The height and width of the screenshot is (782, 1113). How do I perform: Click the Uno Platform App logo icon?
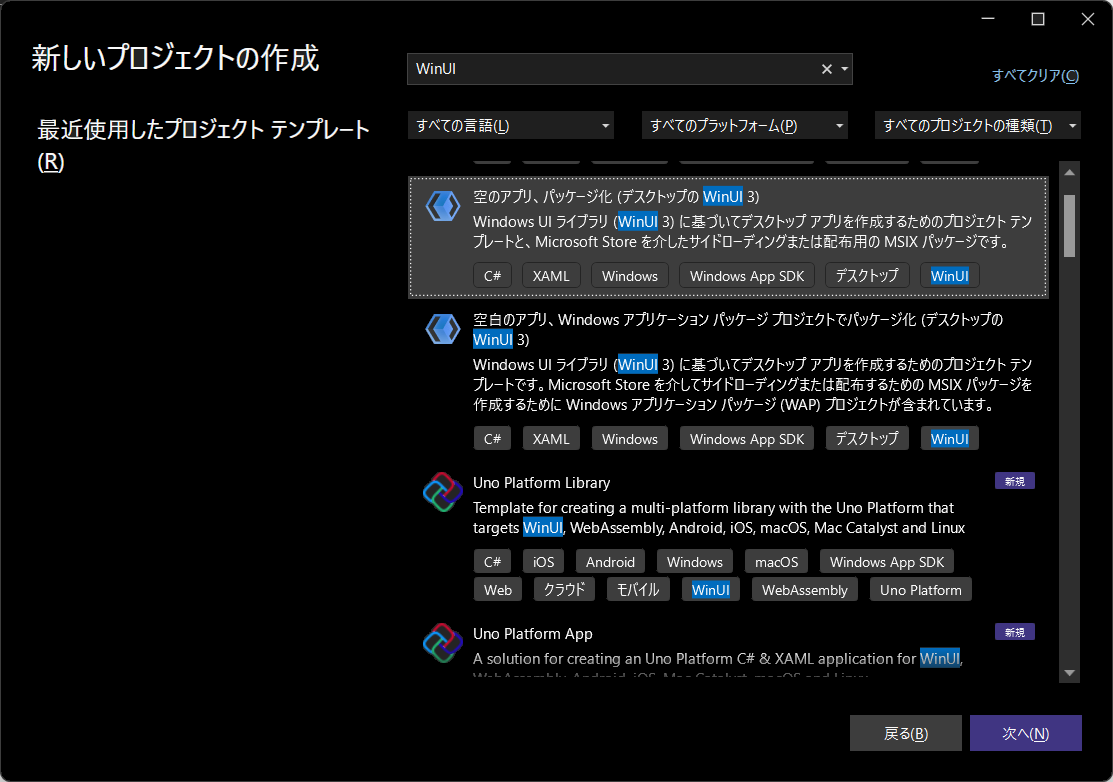443,643
